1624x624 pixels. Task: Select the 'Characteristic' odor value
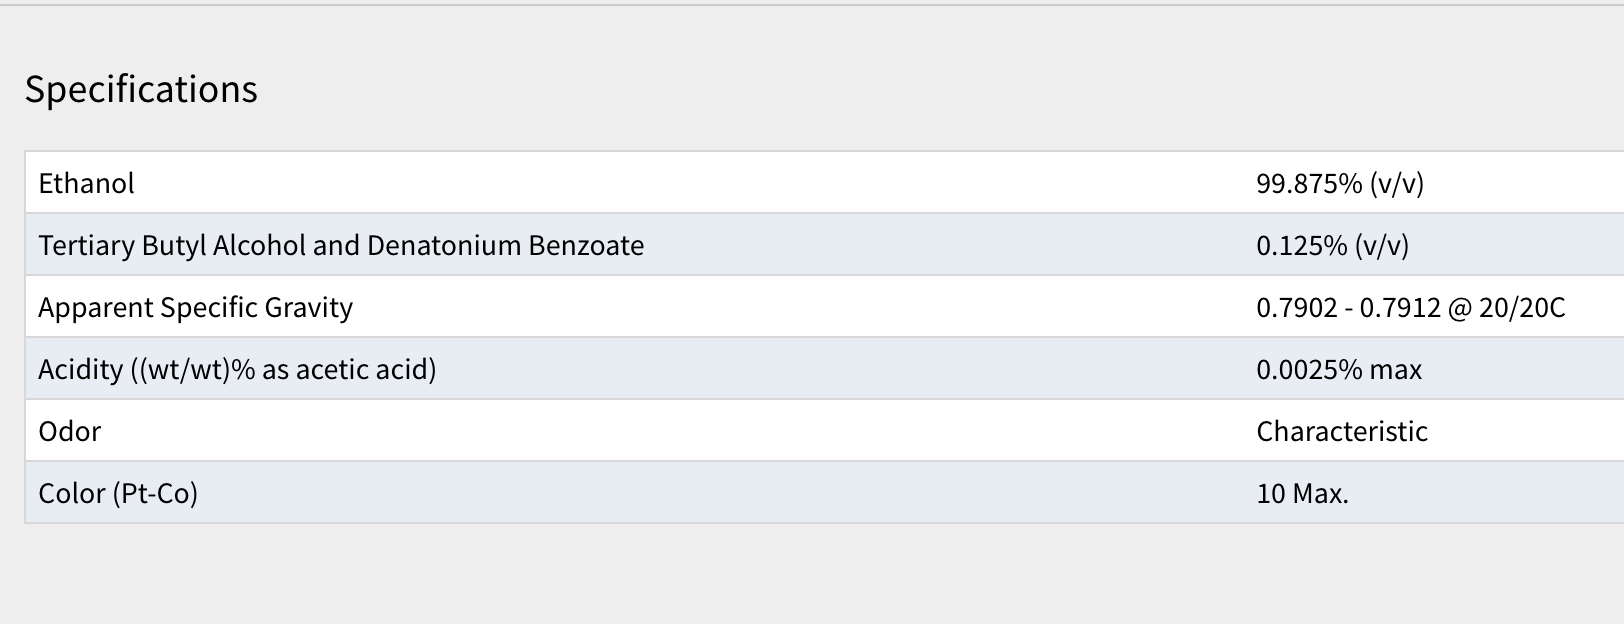pos(1342,431)
